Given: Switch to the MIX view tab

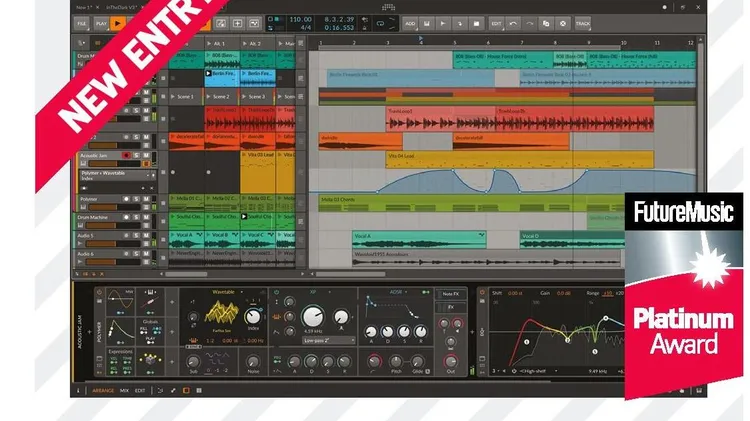Looking at the screenshot, I should (124, 391).
